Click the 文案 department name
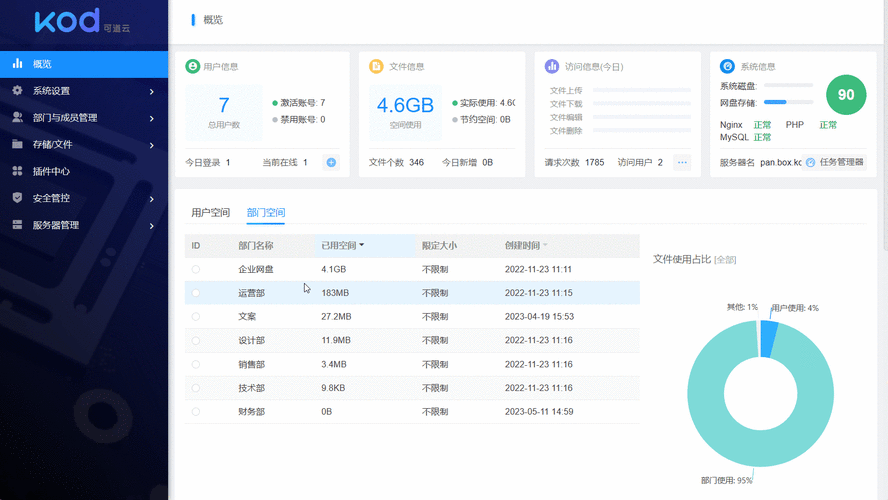This screenshot has height=500, width=888. tap(247, 317)
